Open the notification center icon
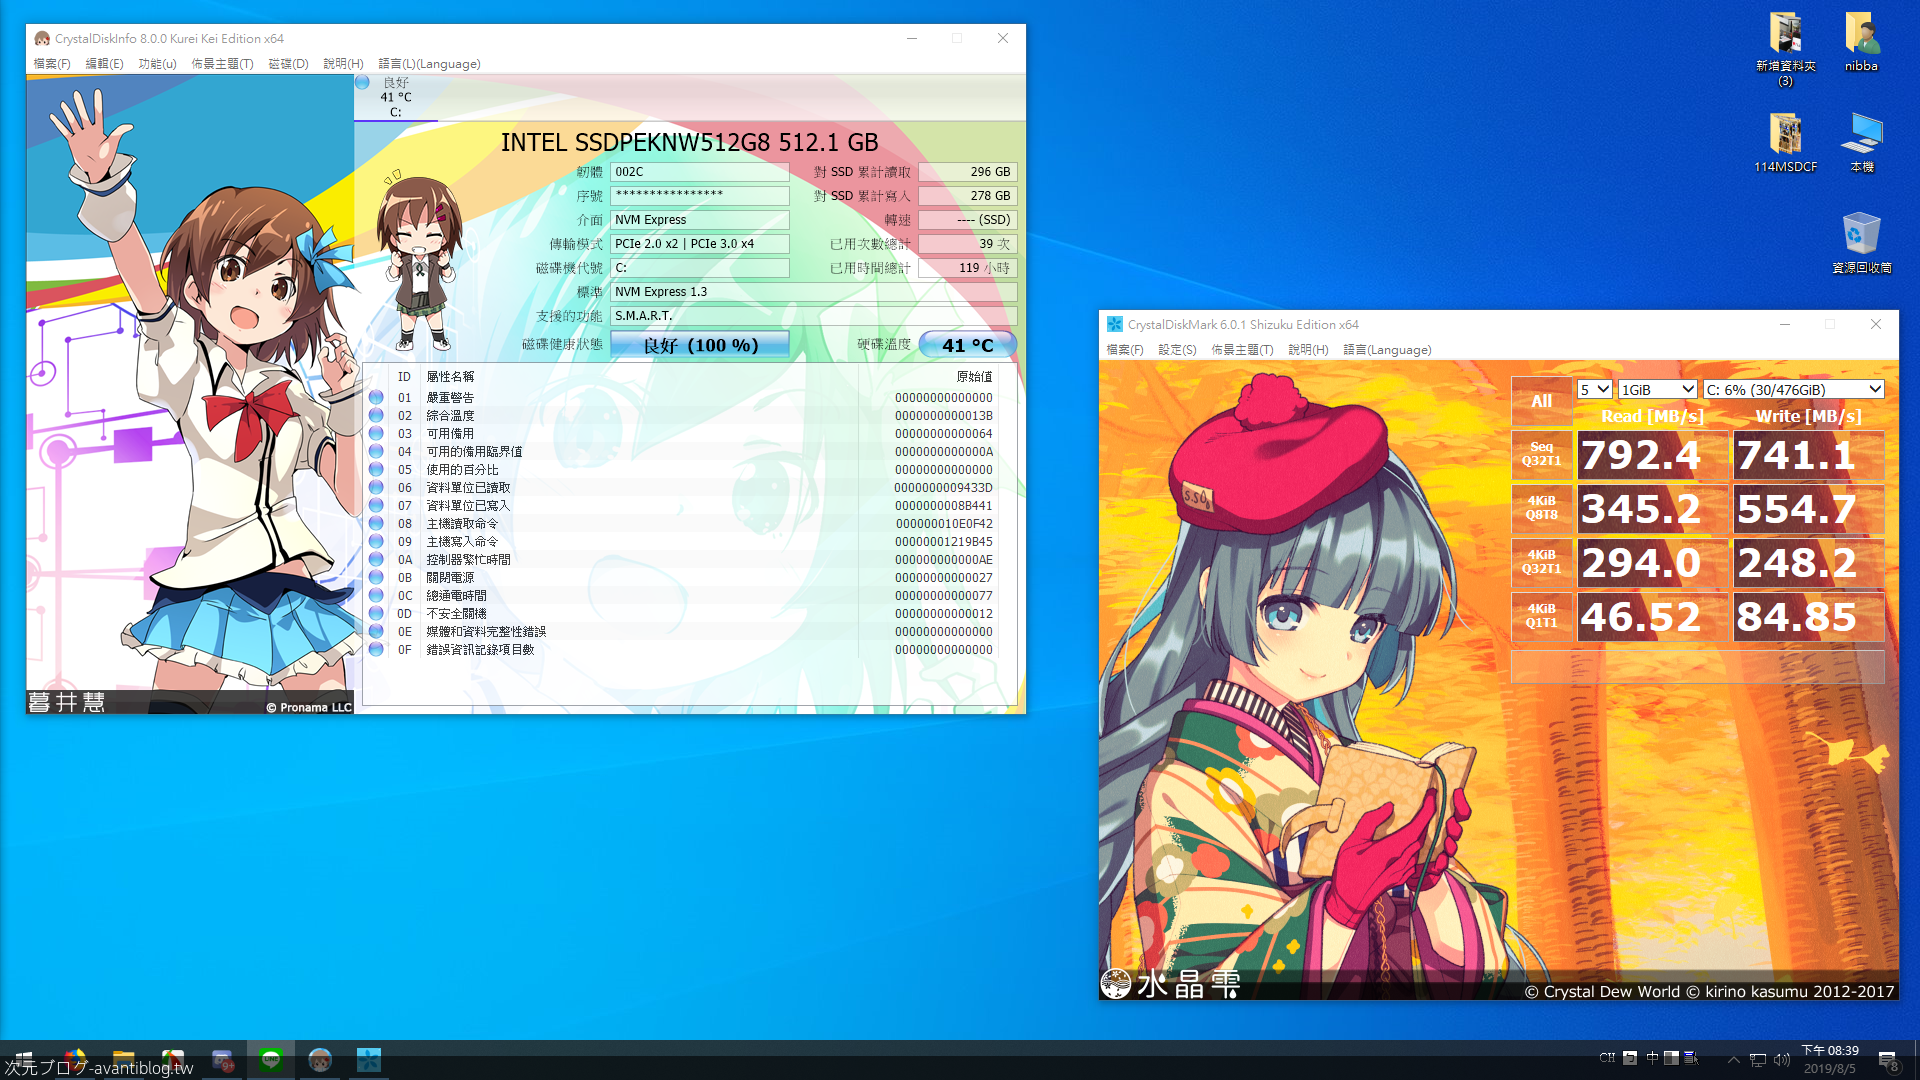 (x=1888, y=1060)
